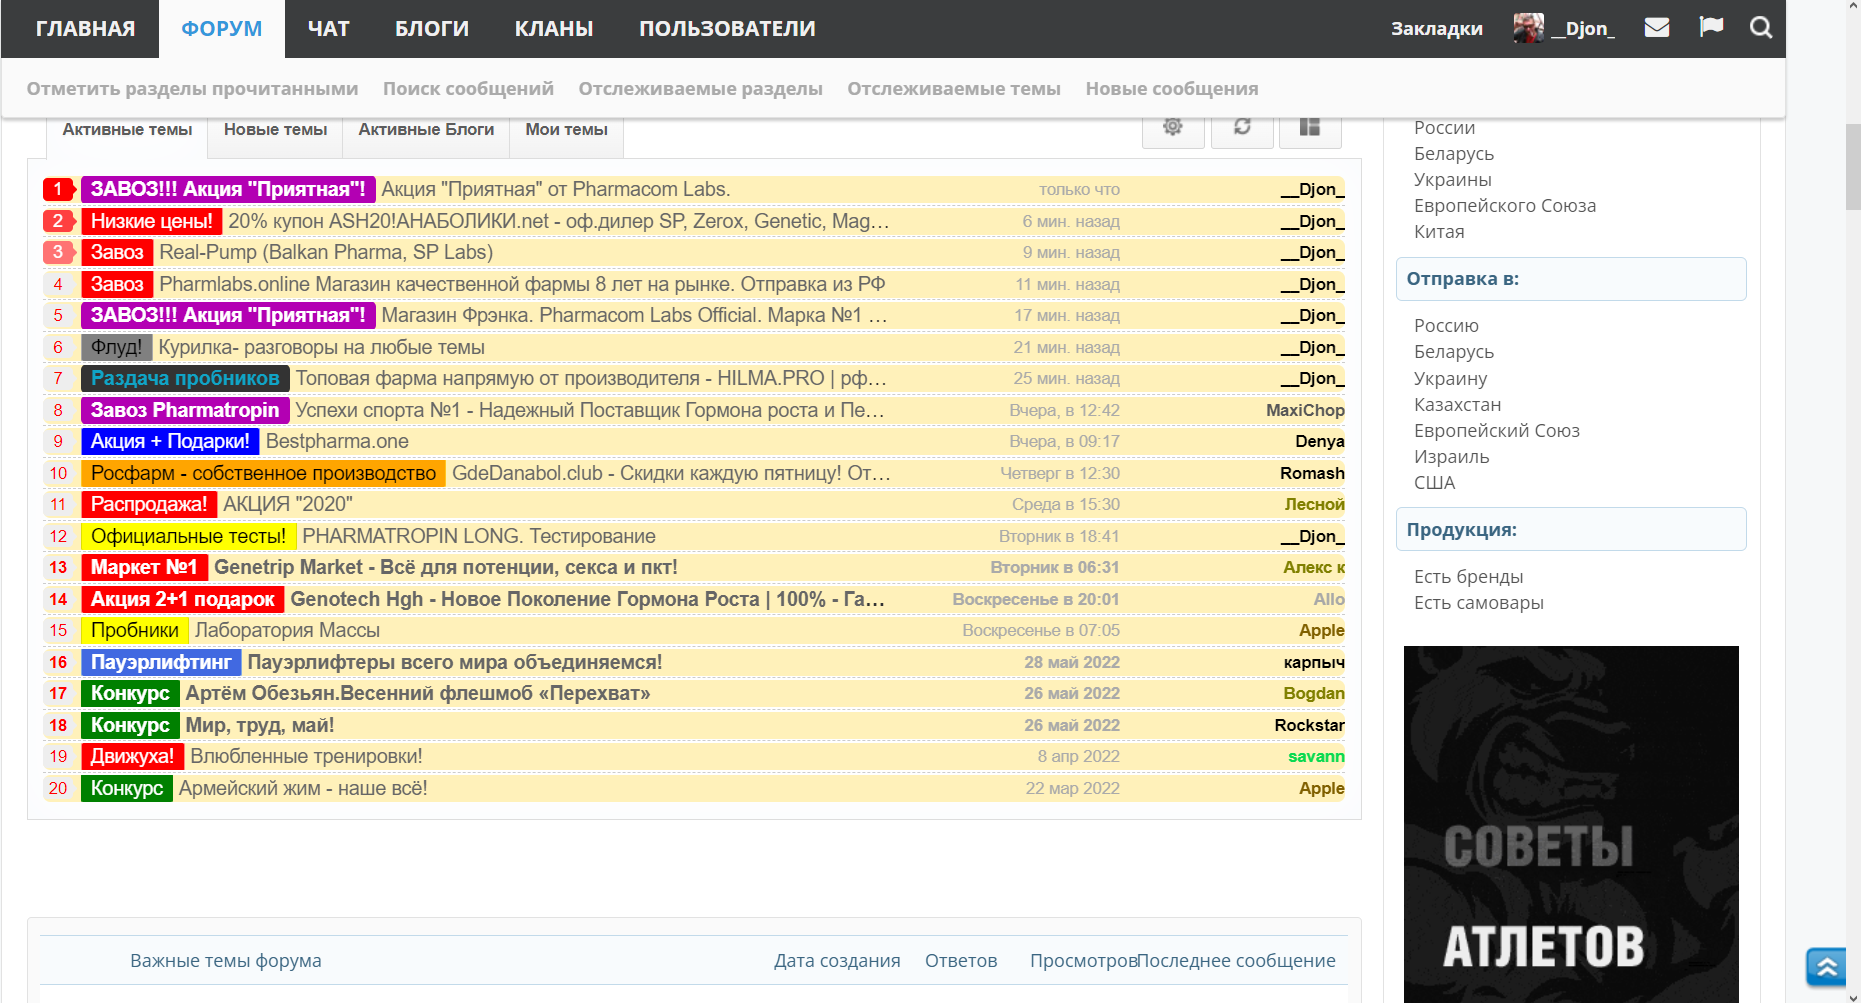Click Советы атлетов banner image
1861x1003 pixels.
[1570, 824]
